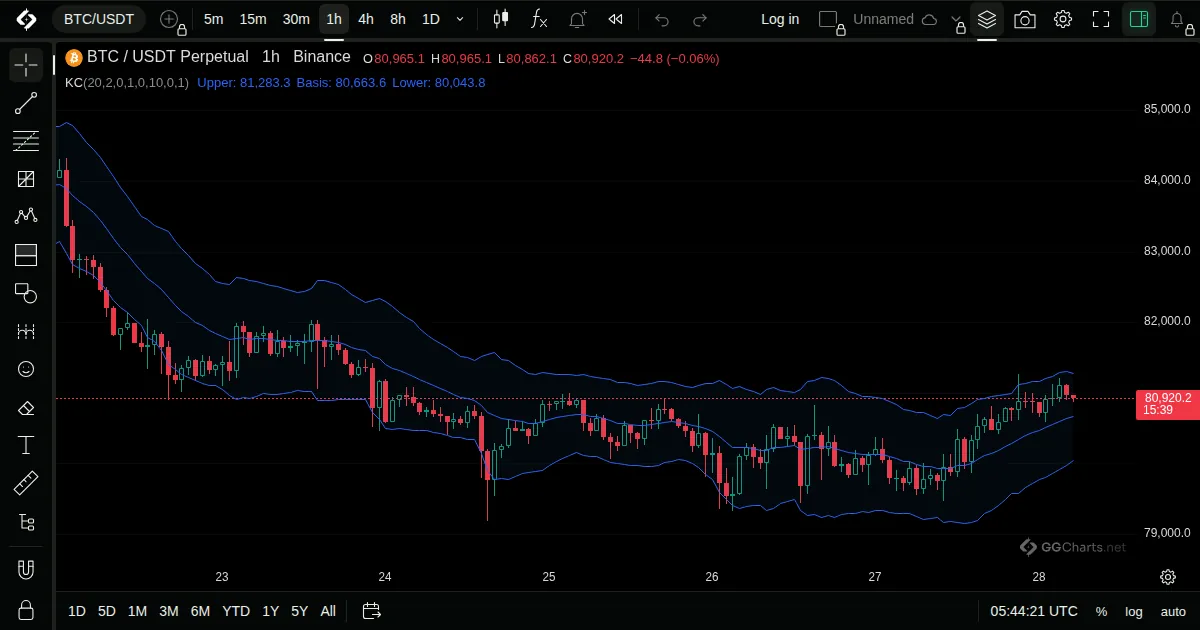This screenshot has width=1200, height=630.
Task: Switch to the 1D timeframe
Action: pos(431,19)
